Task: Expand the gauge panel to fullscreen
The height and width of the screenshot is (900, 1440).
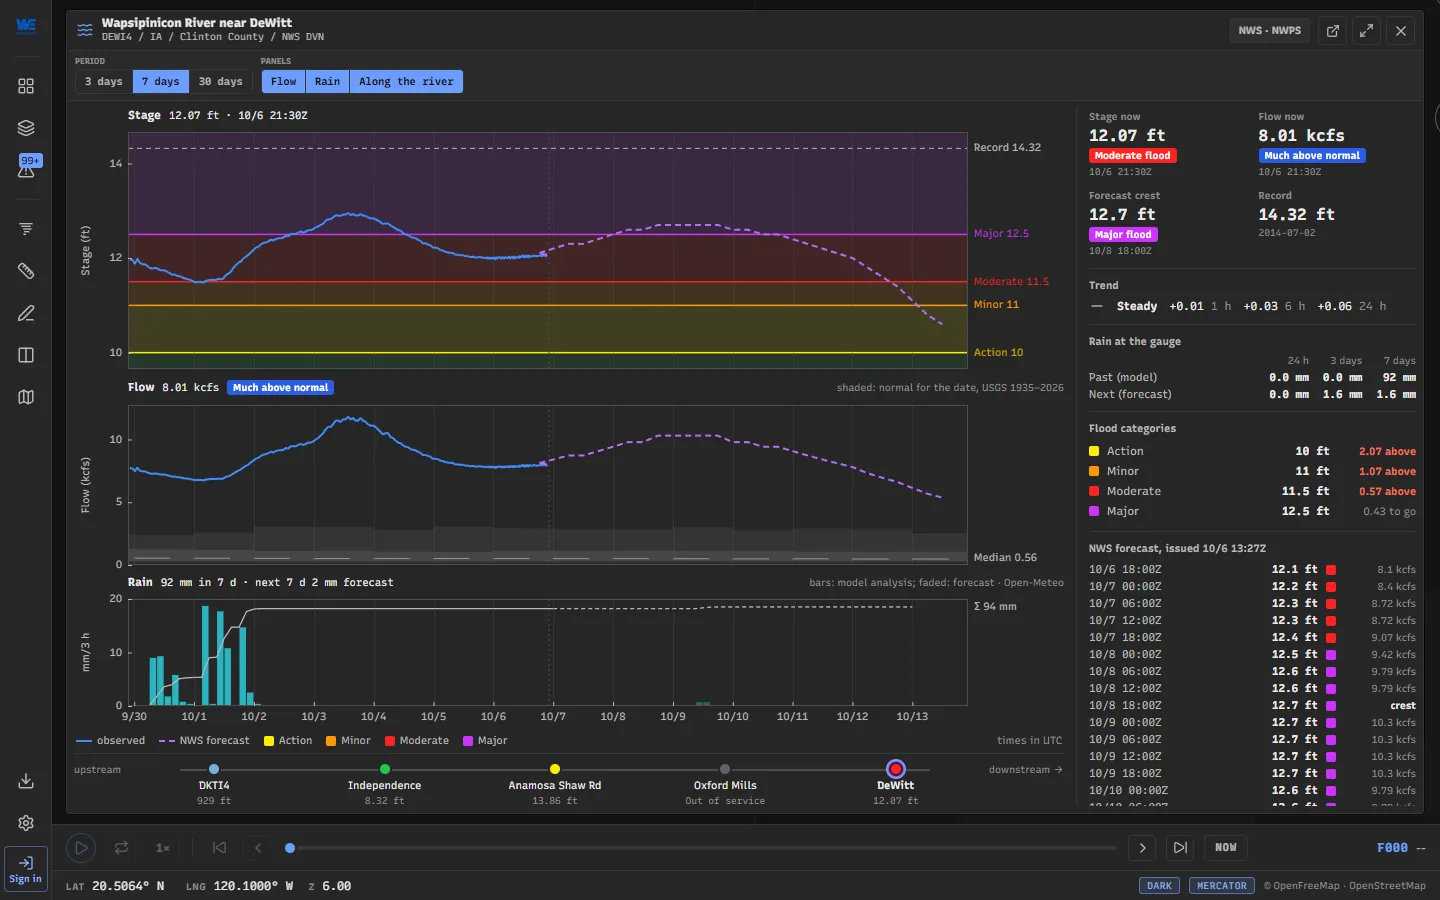Action: (x=1367, y=31)
